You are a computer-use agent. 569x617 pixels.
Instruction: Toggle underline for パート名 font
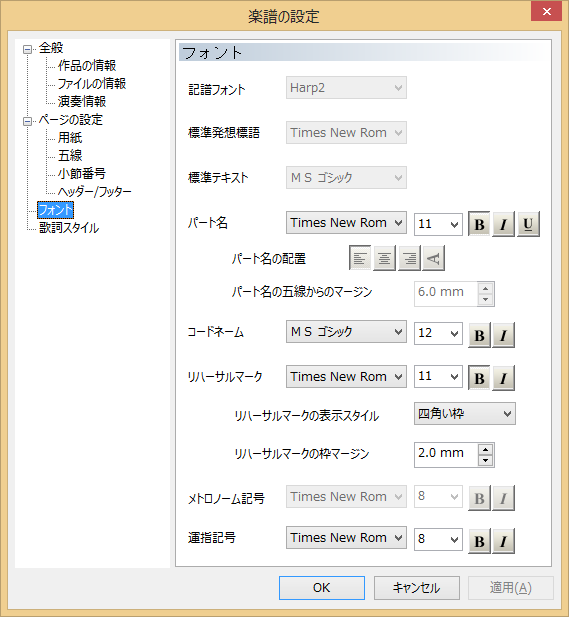tap(528, 224)
